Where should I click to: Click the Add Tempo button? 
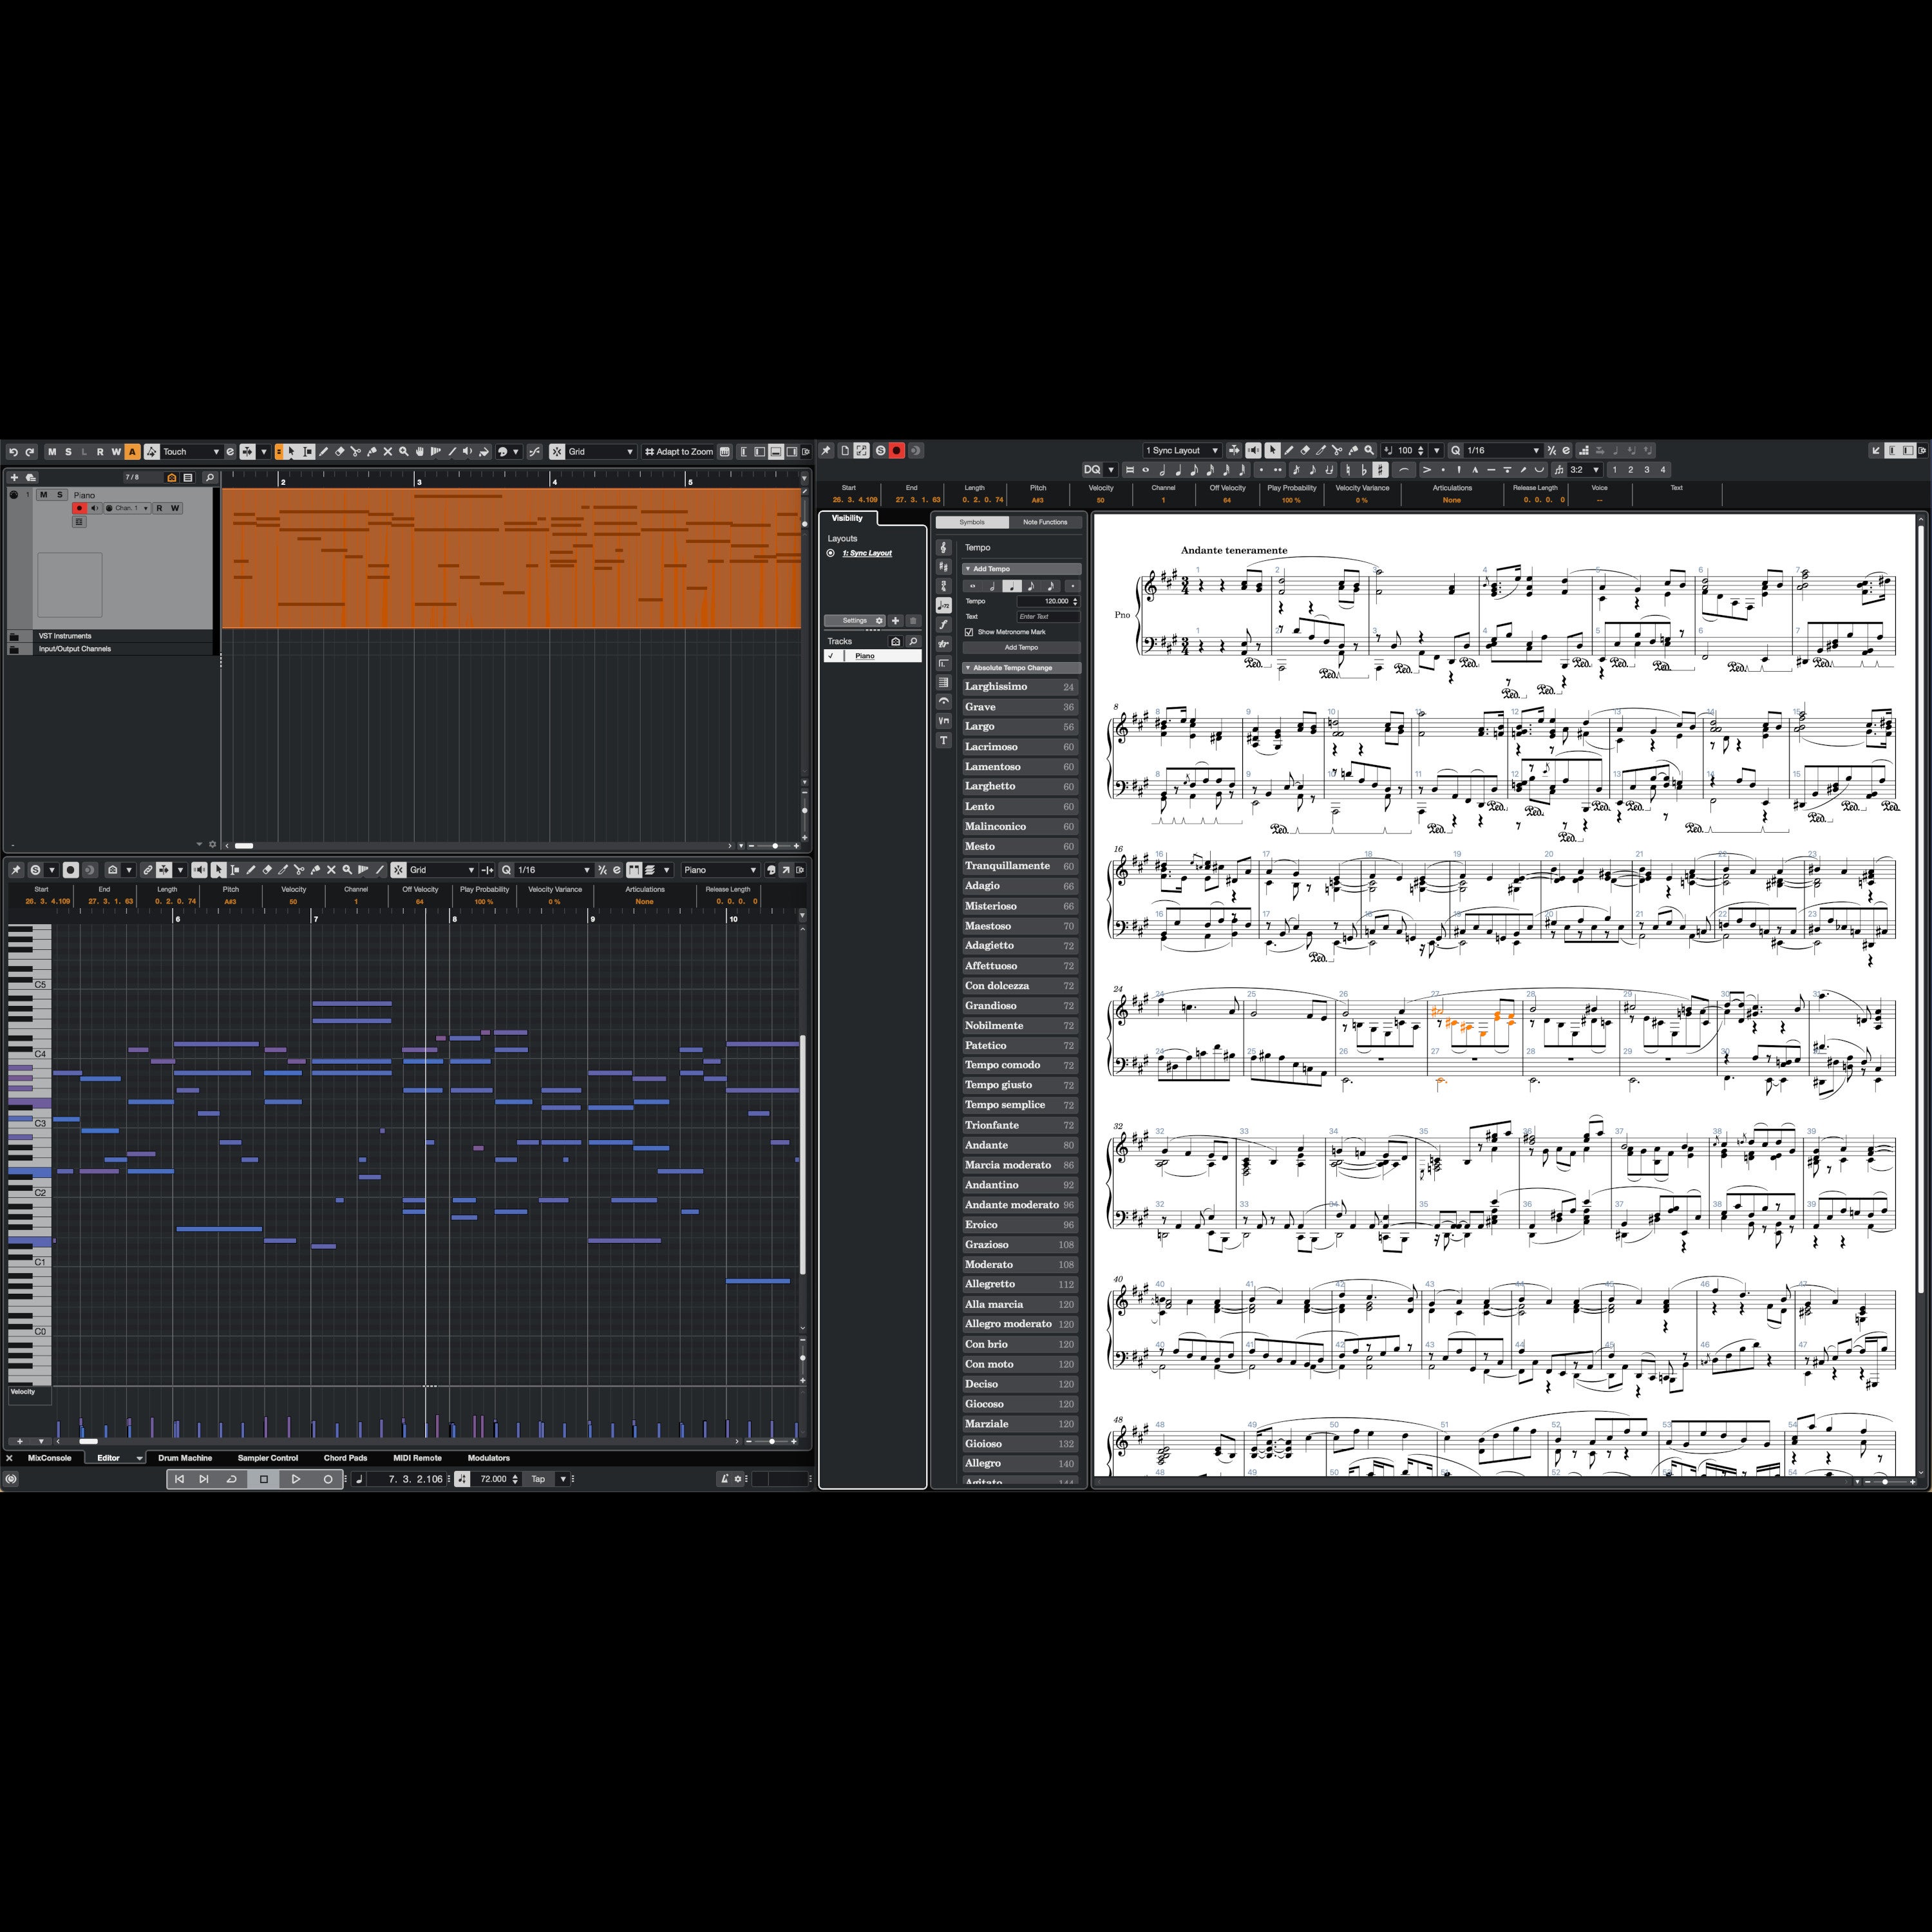(x=1021, y=648)
